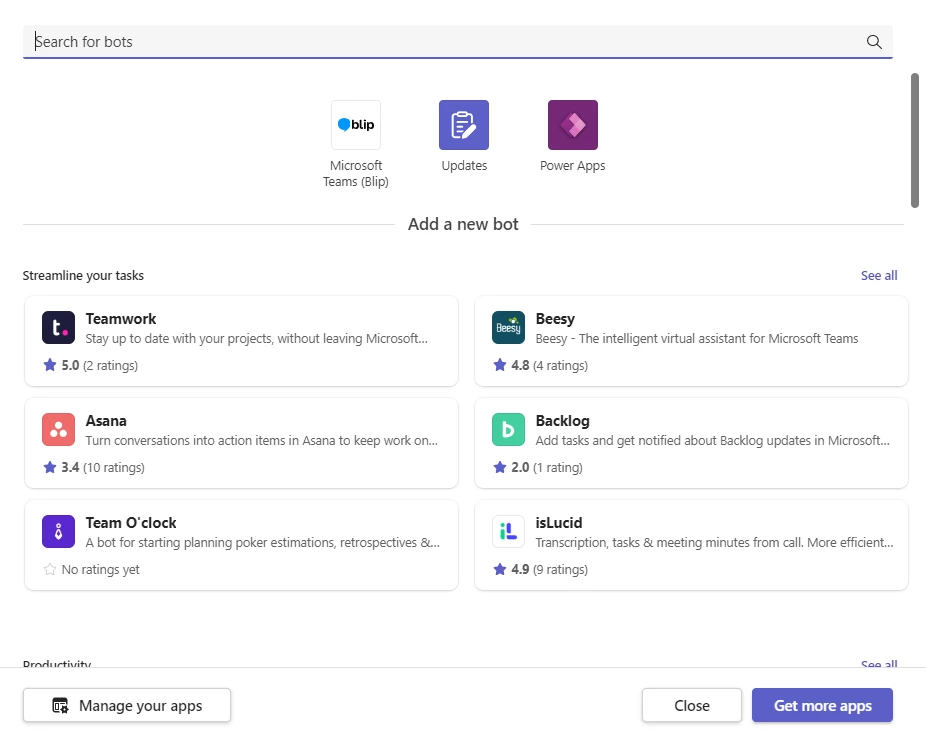Open the Power Apps bot icon
Viewport: 926px width, 735px height.
[x=572, y=125]
